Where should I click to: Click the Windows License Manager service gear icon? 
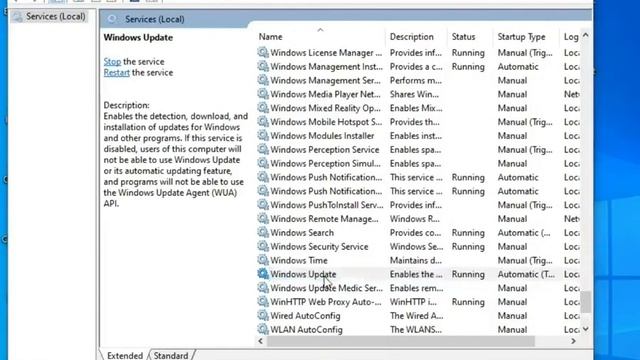click(263, 53)
